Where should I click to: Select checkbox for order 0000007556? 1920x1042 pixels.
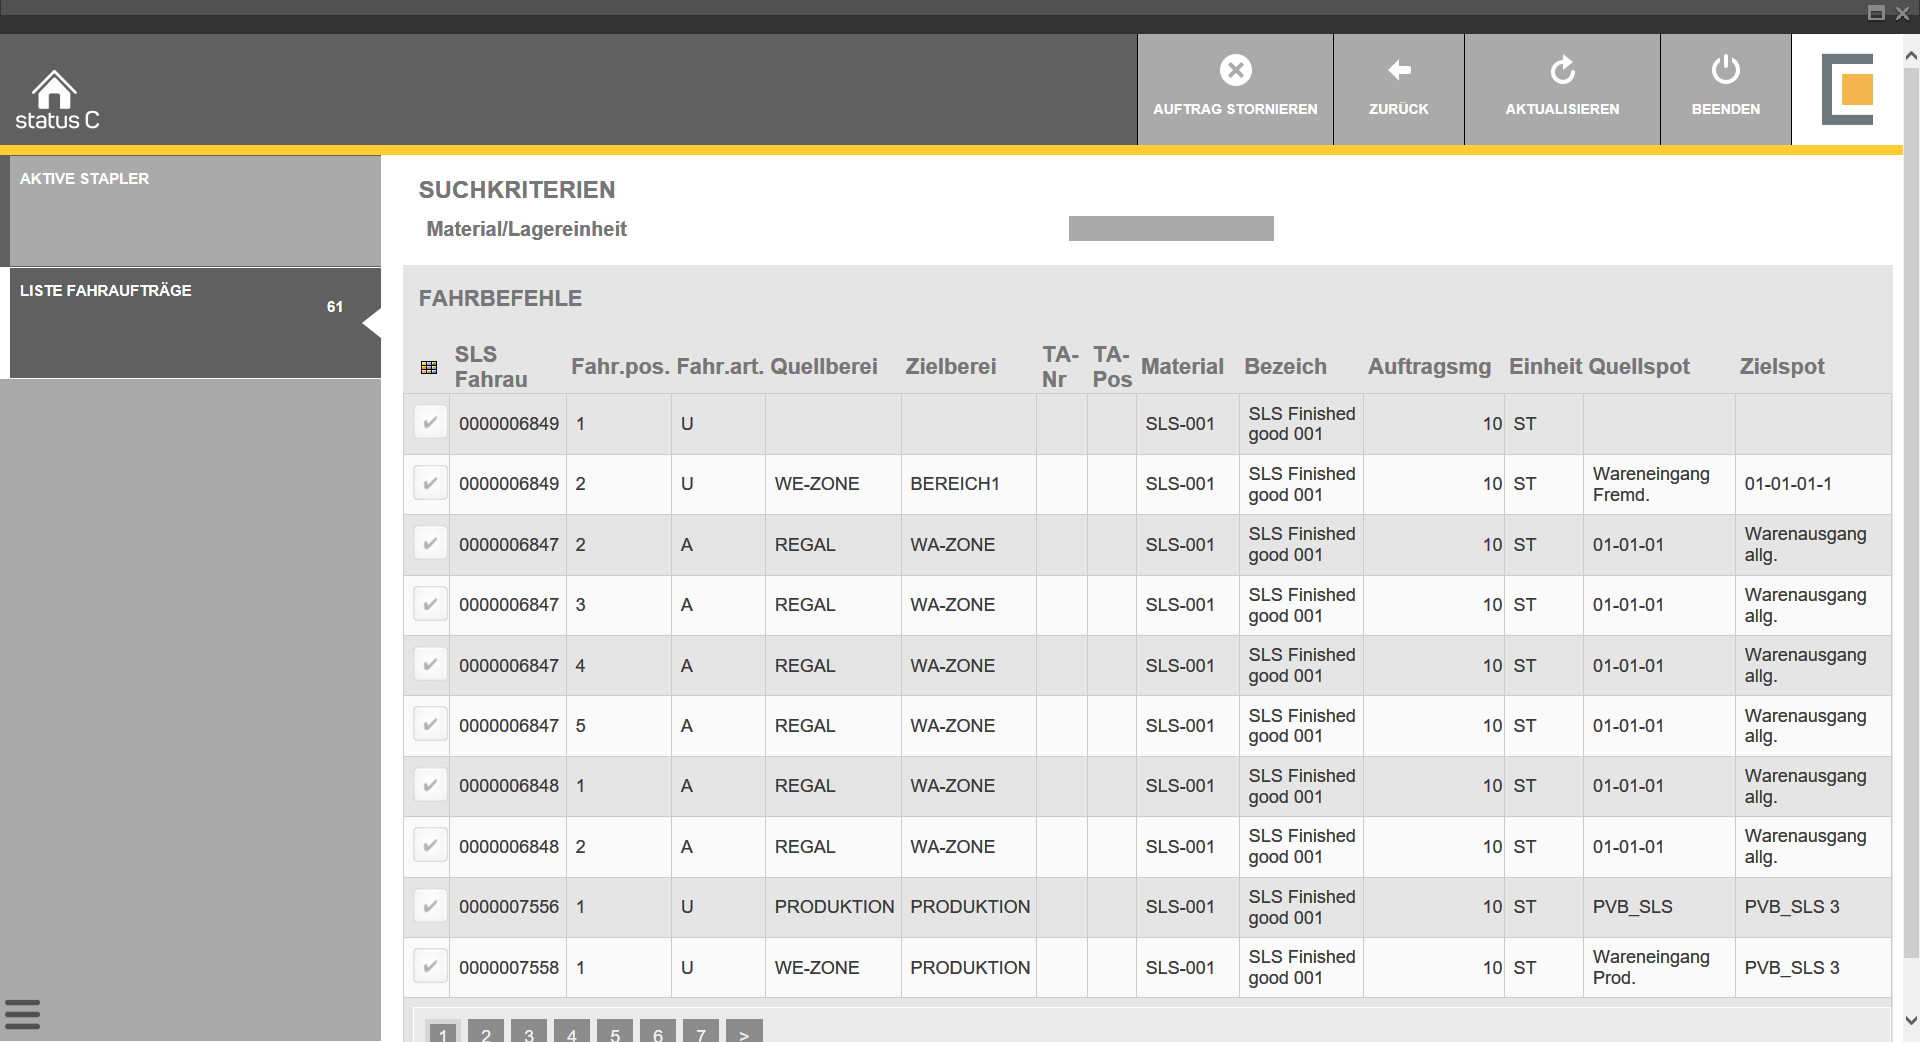[x=430, y=907]
